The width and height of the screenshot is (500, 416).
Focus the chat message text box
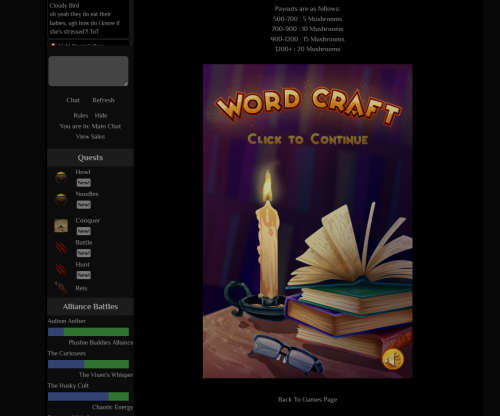point(88,71)
